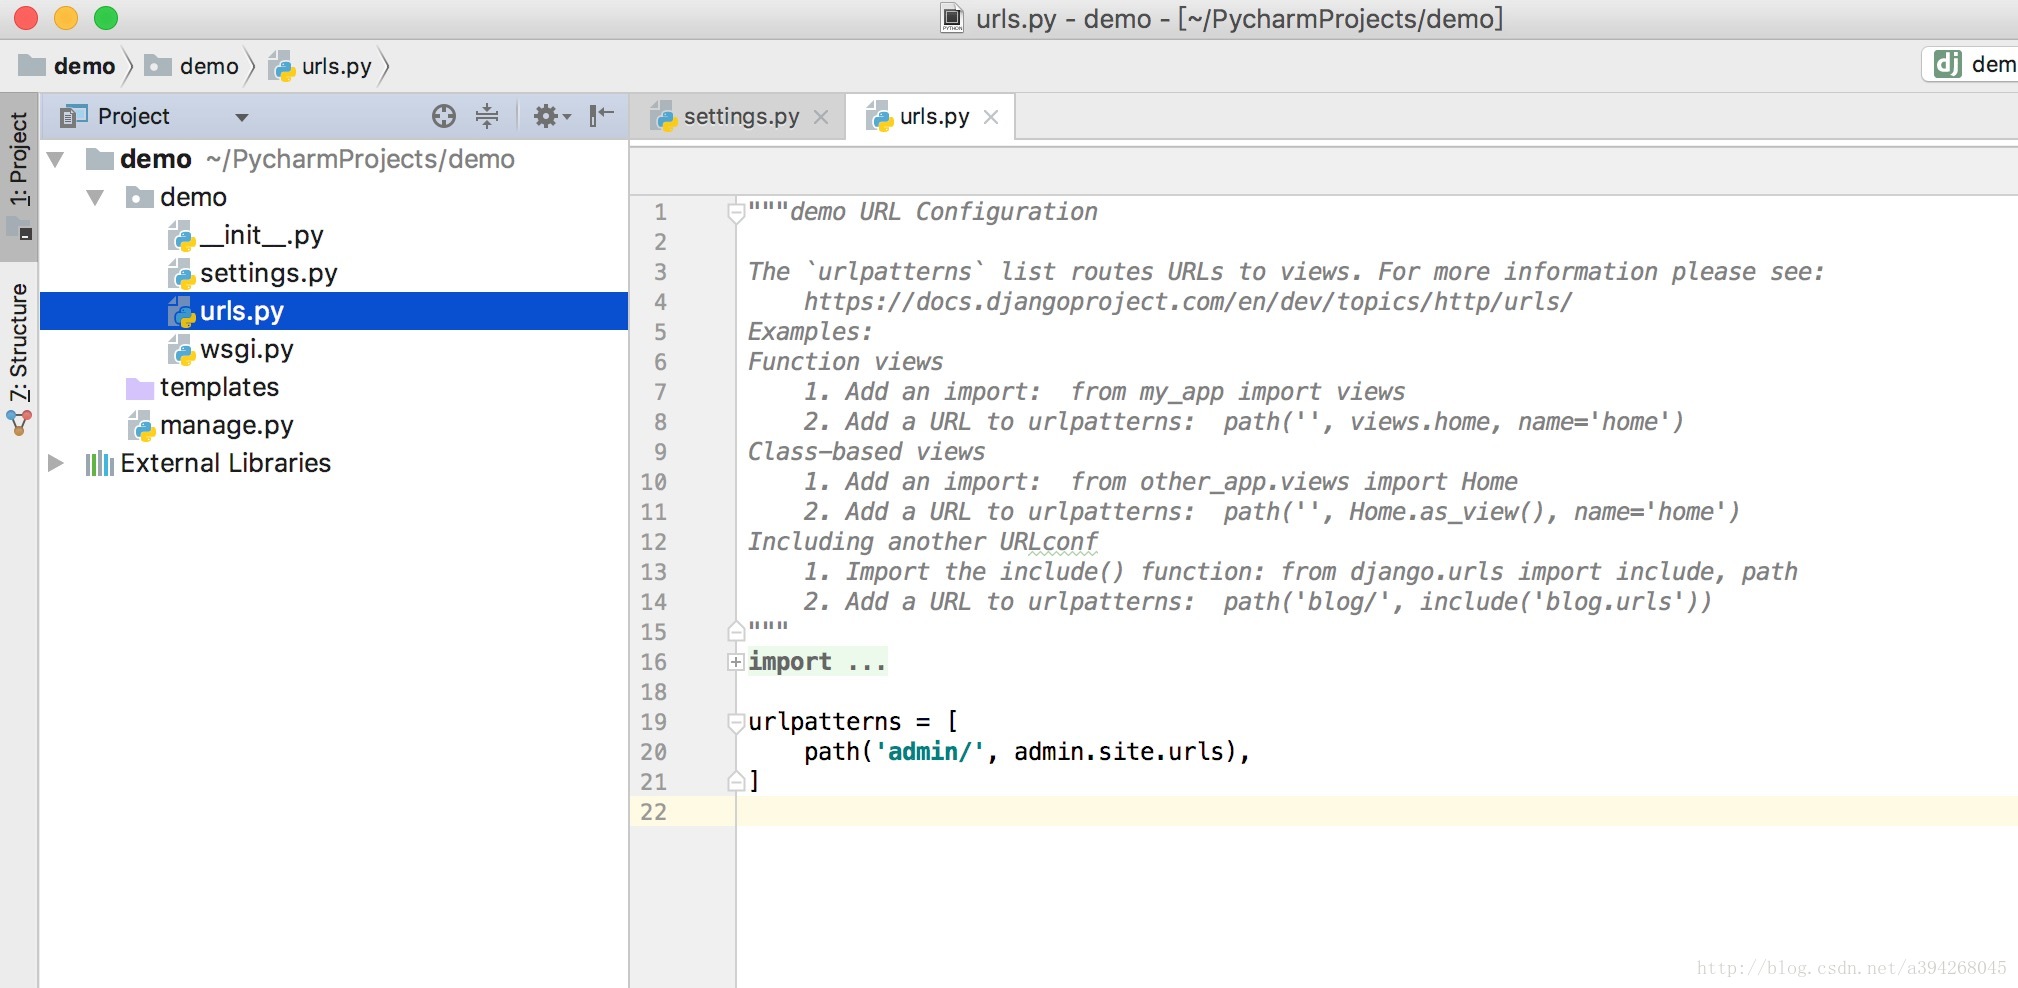Viewport: 2018px width, 988px height.
Task: Select __init__.py in project tree
Action: click(x=334, y=235)
